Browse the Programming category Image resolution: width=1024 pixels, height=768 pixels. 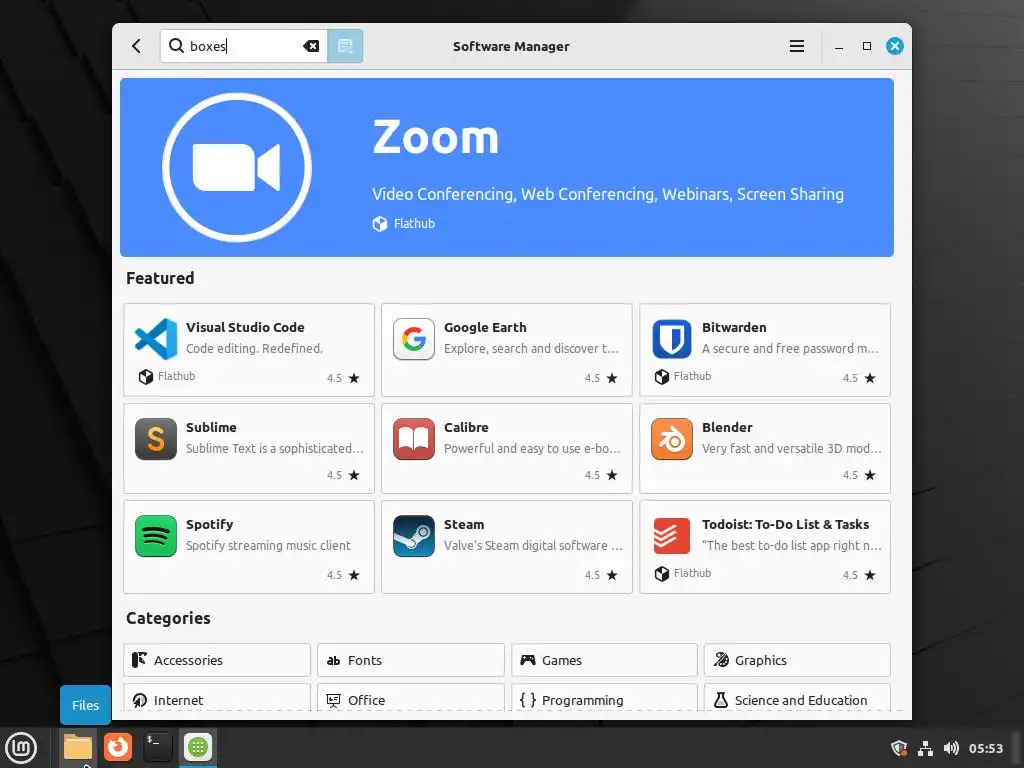pyautogui.click(x=605, y=699)
